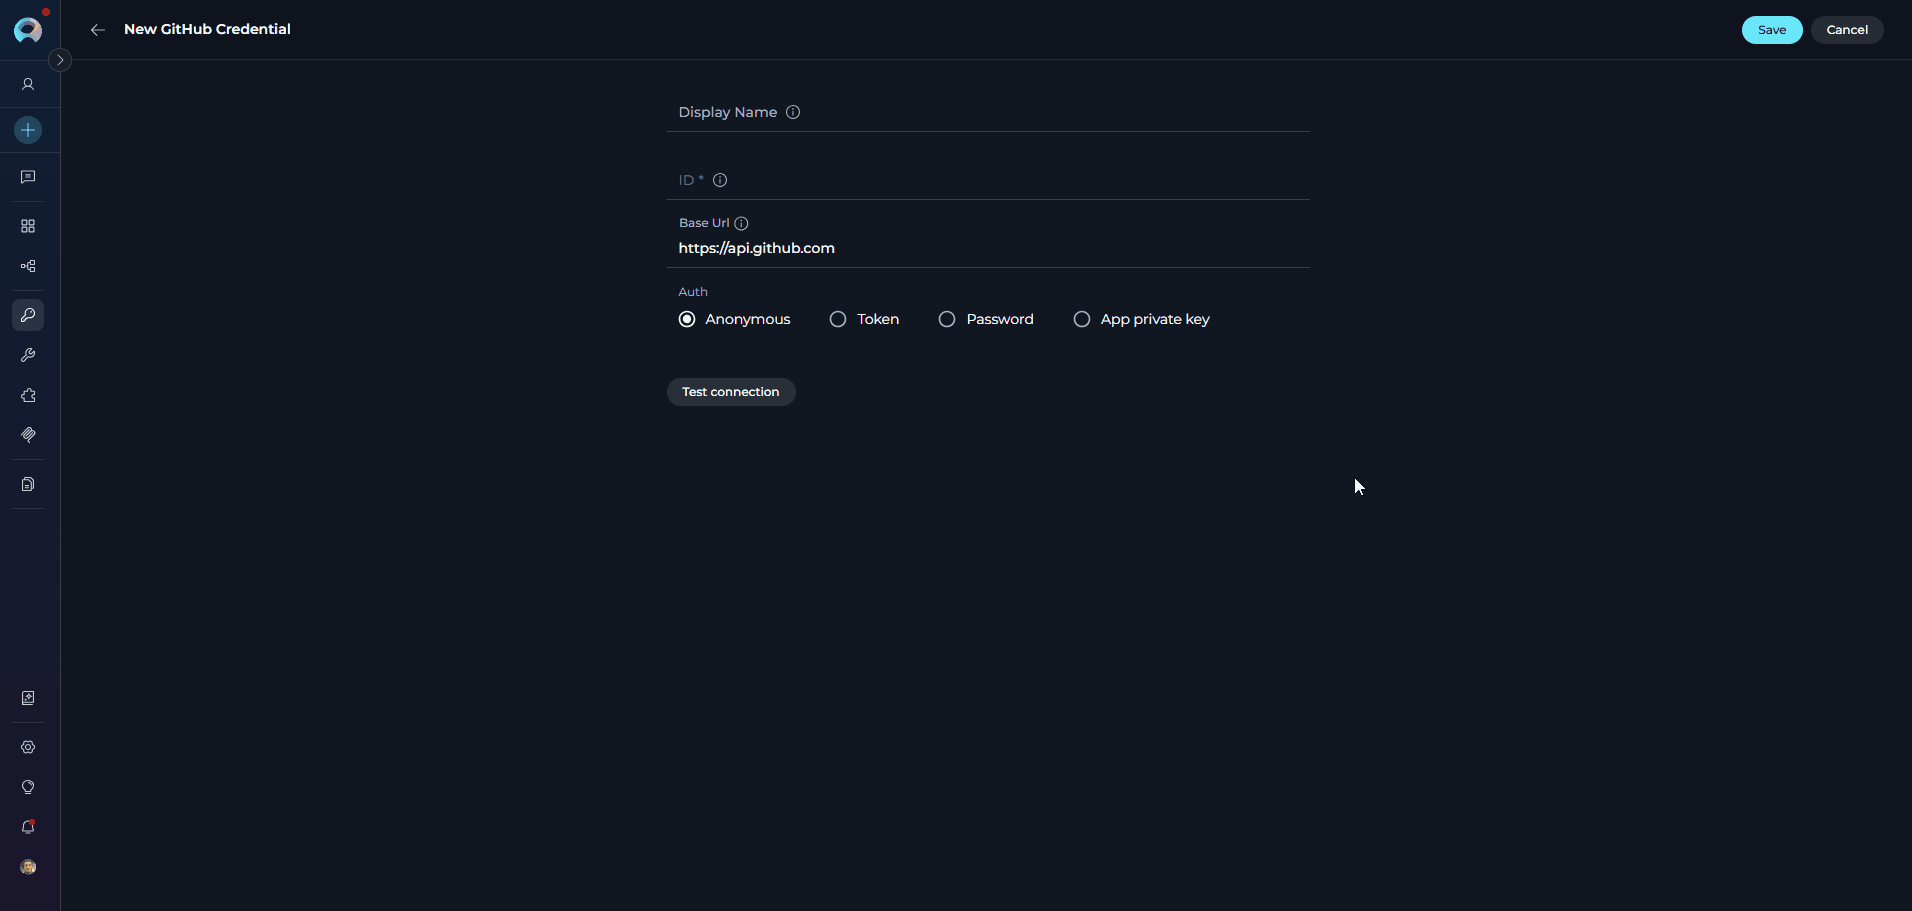Click the Display Name info icon

point(793,112)
